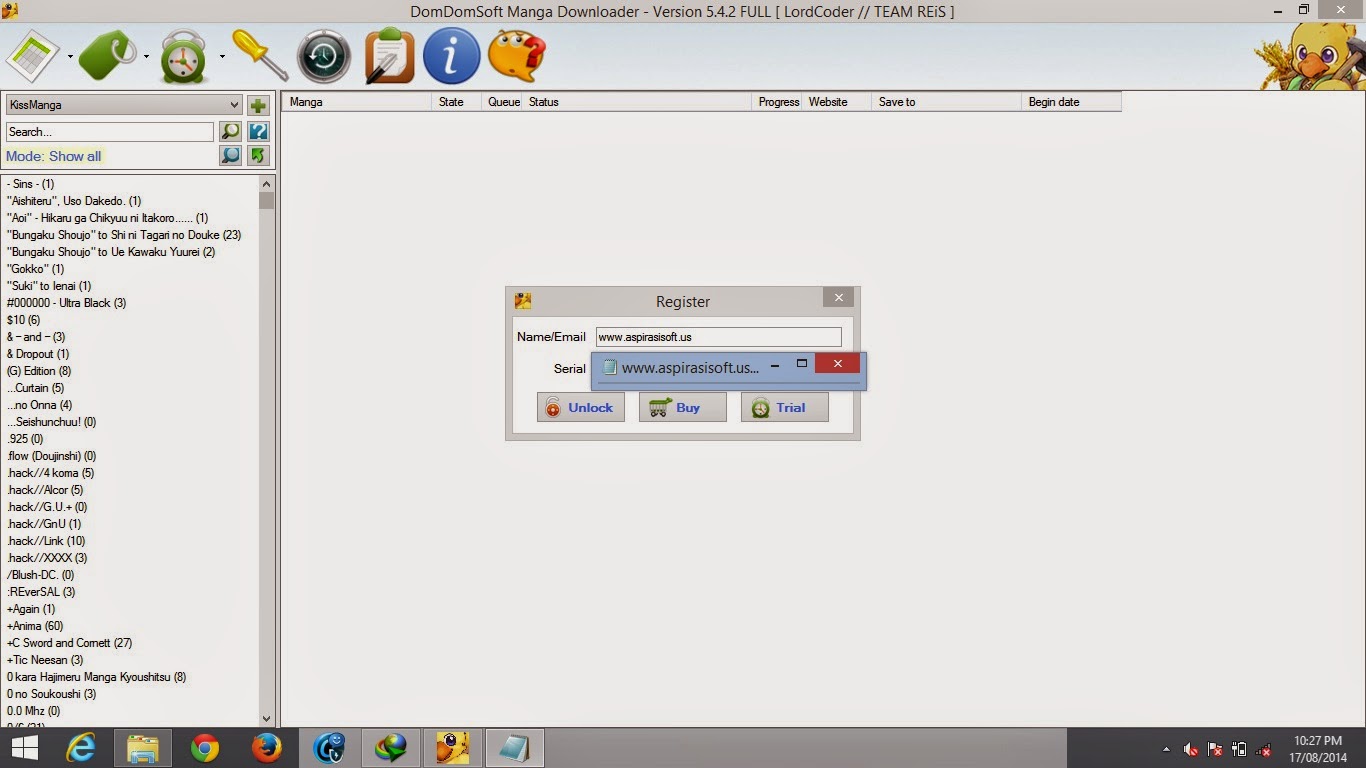This screenshot has height=768, width=1366.
Task: Click the Queue column header
Action: pos(503,102)
